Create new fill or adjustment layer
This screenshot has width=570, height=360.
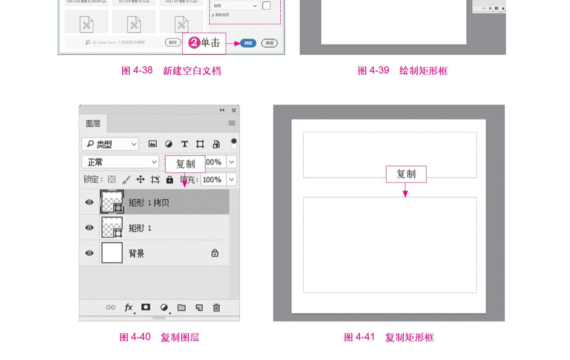(x=164, y=308)
